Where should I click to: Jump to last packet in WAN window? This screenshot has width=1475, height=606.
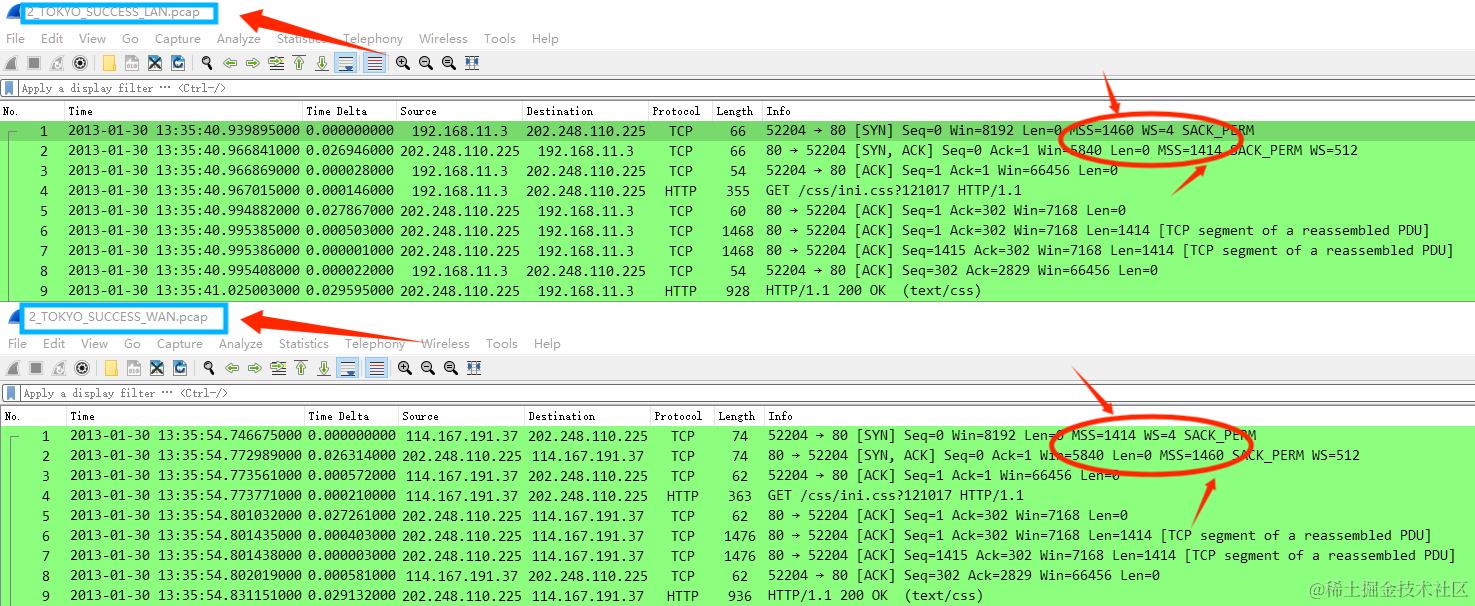click(324, 368)
